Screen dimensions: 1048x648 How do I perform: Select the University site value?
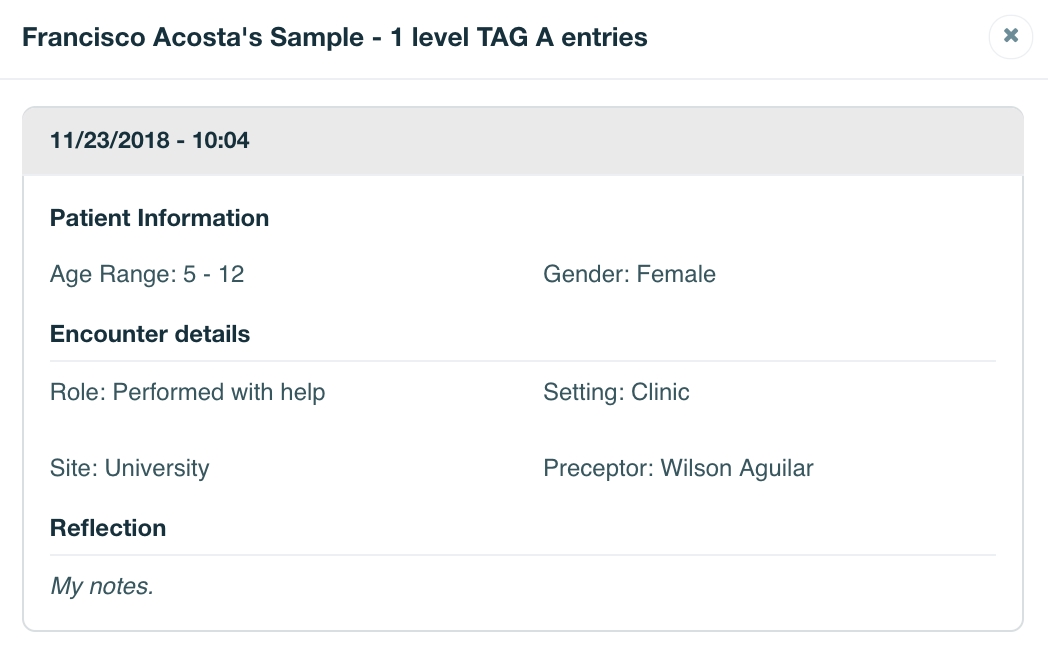(157, 468)
